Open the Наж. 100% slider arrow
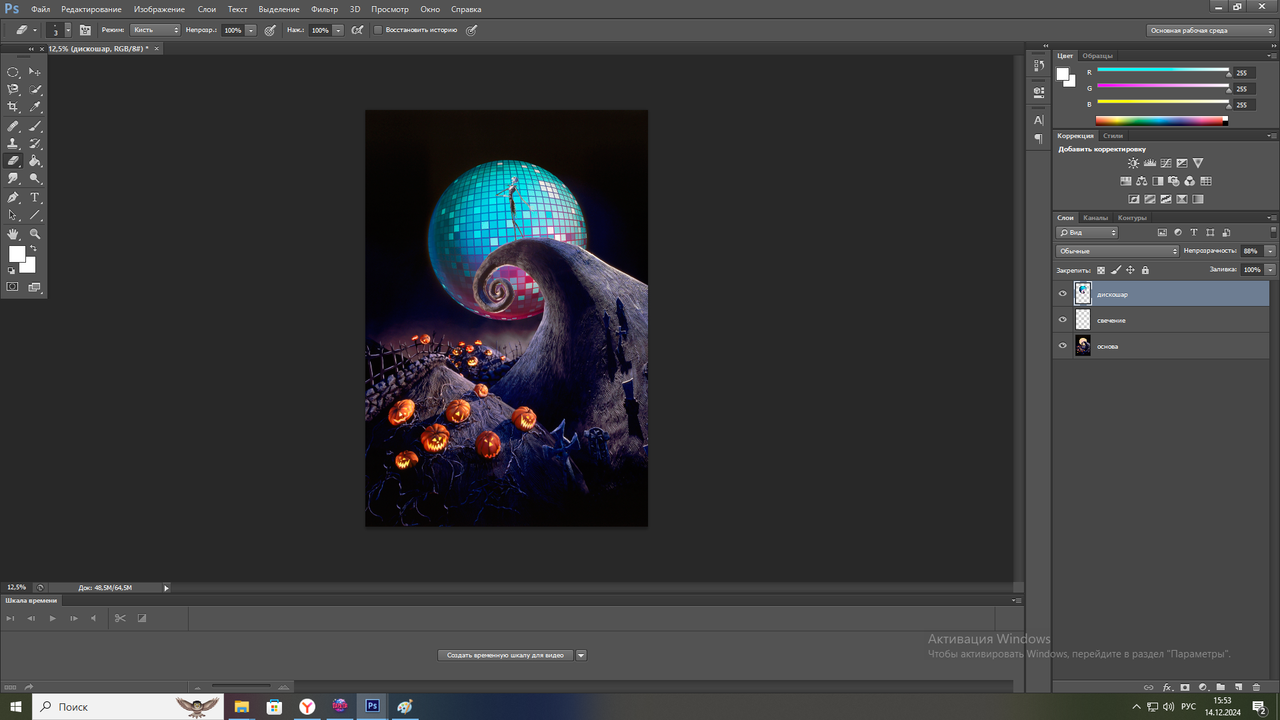Viewport: 1280px width, 720px height. [x=338, y=30]
